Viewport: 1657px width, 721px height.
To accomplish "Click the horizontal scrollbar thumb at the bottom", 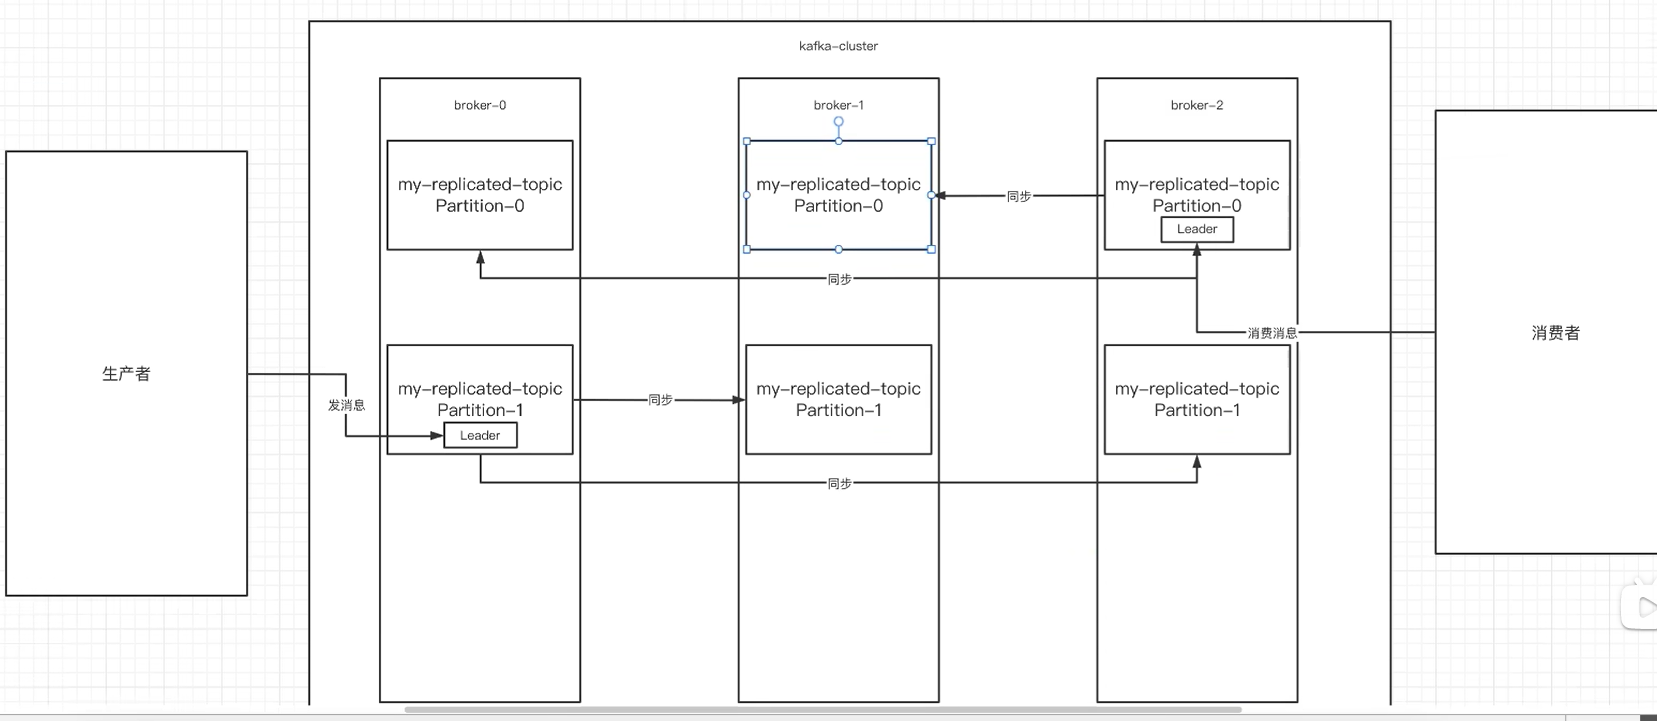I will (x=823, y=710).
